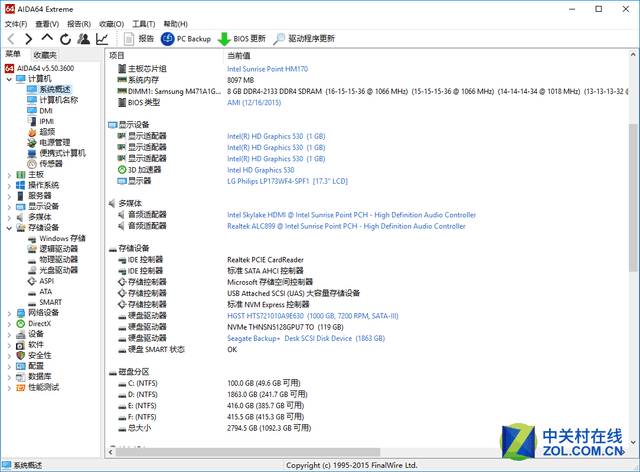Viewport: 640px width, 472px height.
Task: Open LG Philips LP173WF4-SPF1 monitor link
Action: (287, 181)
